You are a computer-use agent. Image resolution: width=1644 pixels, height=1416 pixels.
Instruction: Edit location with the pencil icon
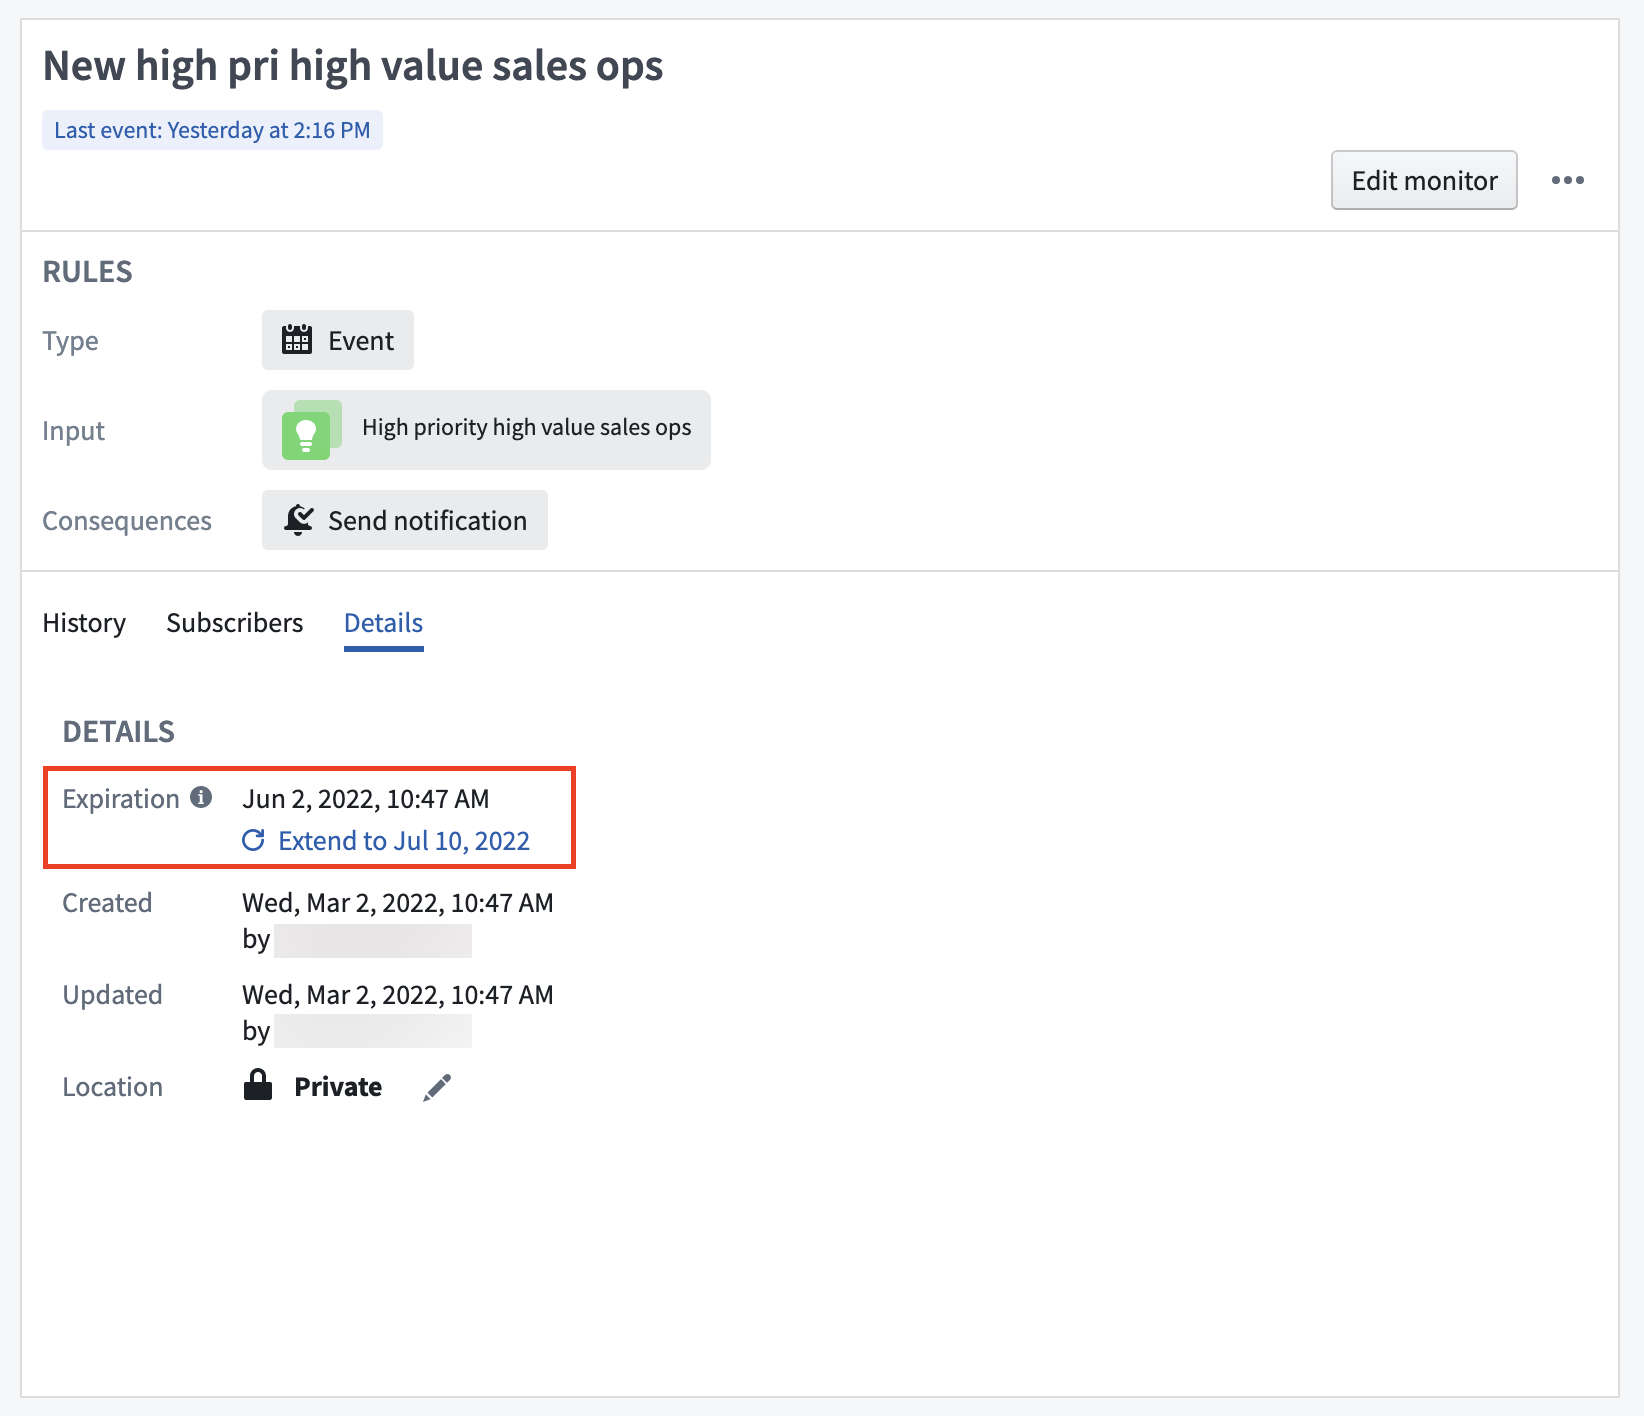437,1087
